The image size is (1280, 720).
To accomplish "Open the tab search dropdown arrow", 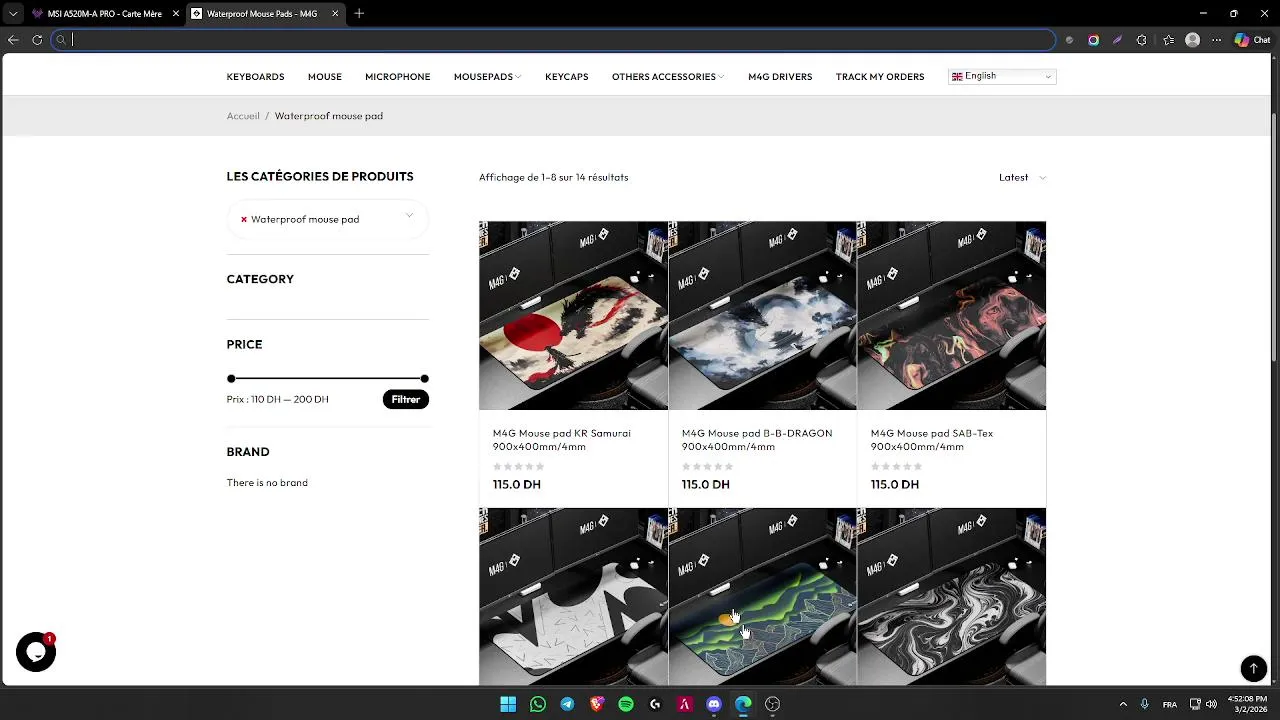I will tap(12, 13).
